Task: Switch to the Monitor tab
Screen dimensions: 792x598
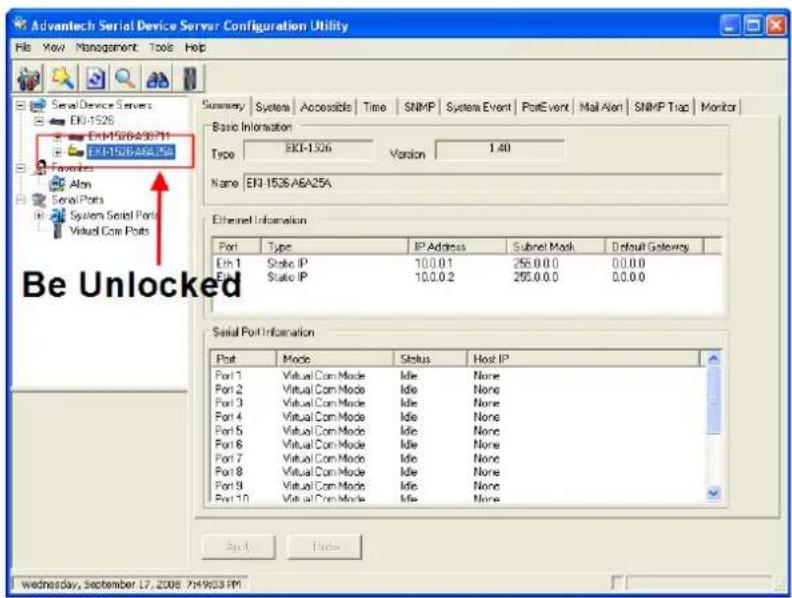Action: (x=718, y=107)
